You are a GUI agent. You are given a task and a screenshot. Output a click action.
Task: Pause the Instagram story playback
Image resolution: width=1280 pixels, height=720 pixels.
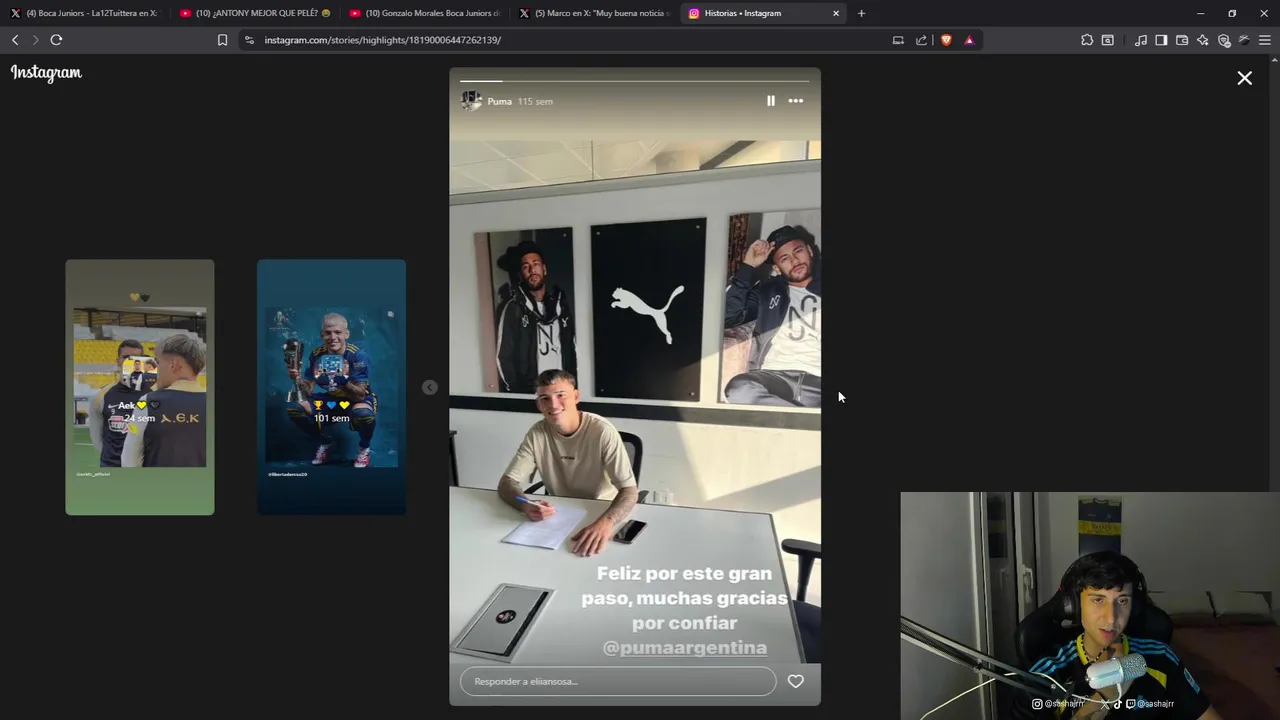[x=770, y=101]
